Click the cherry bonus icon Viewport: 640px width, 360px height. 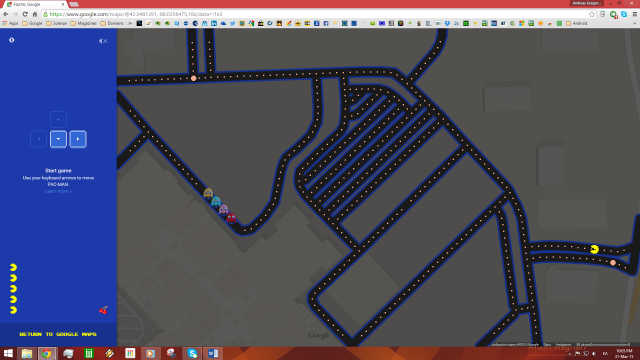coord(103,310)
